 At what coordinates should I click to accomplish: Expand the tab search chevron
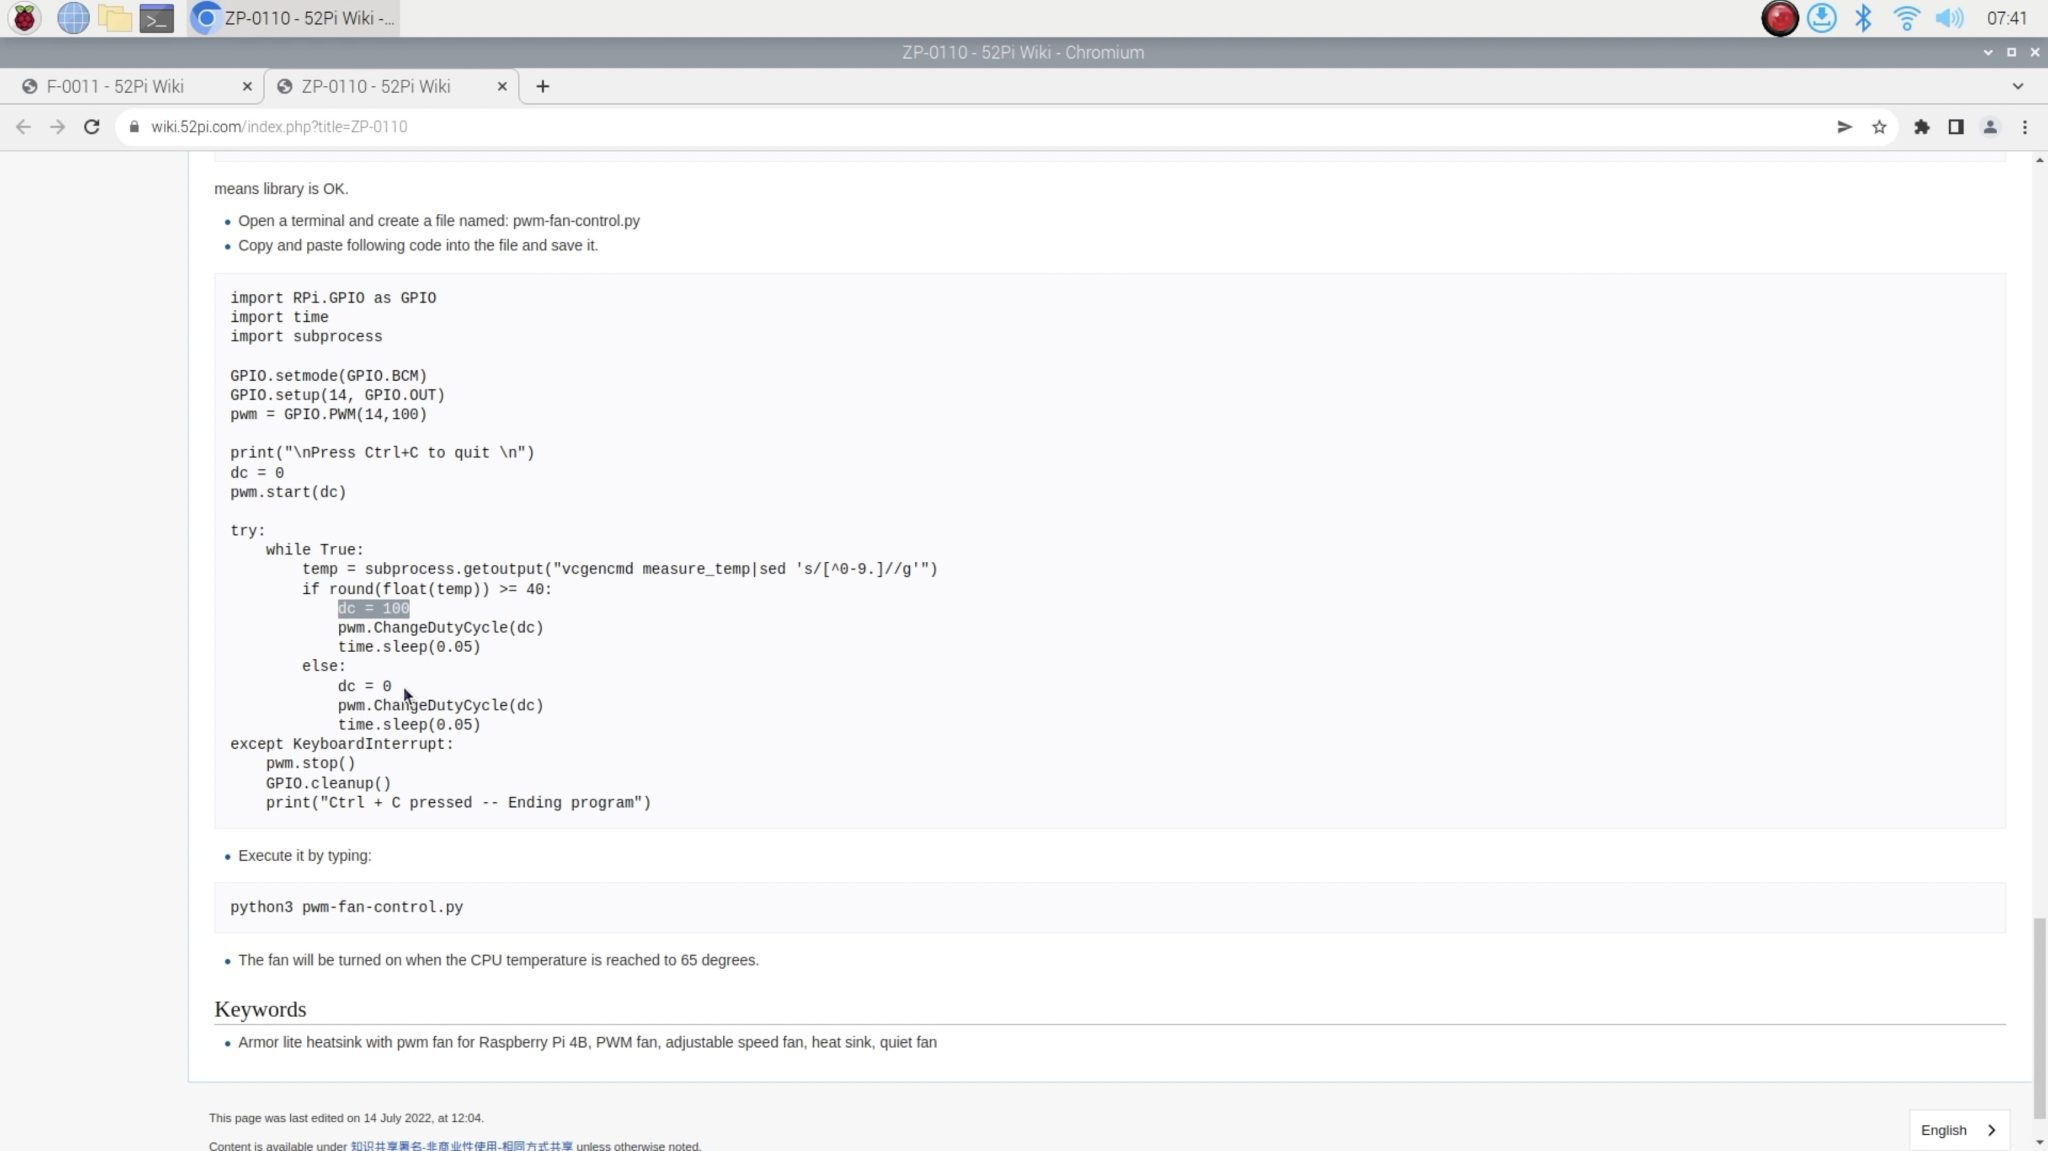2017,86
